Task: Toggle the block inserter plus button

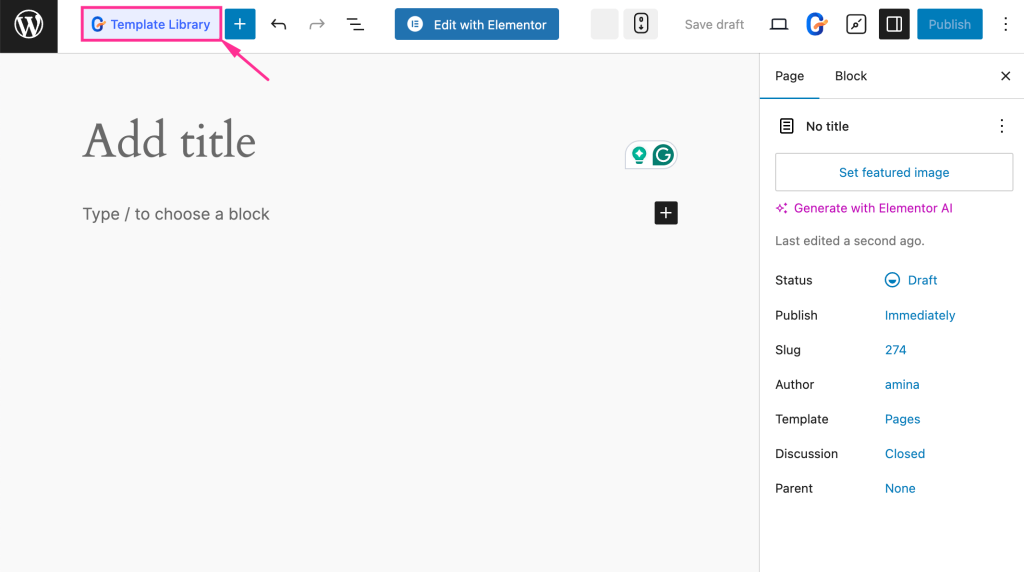Action: pos(240,24)
